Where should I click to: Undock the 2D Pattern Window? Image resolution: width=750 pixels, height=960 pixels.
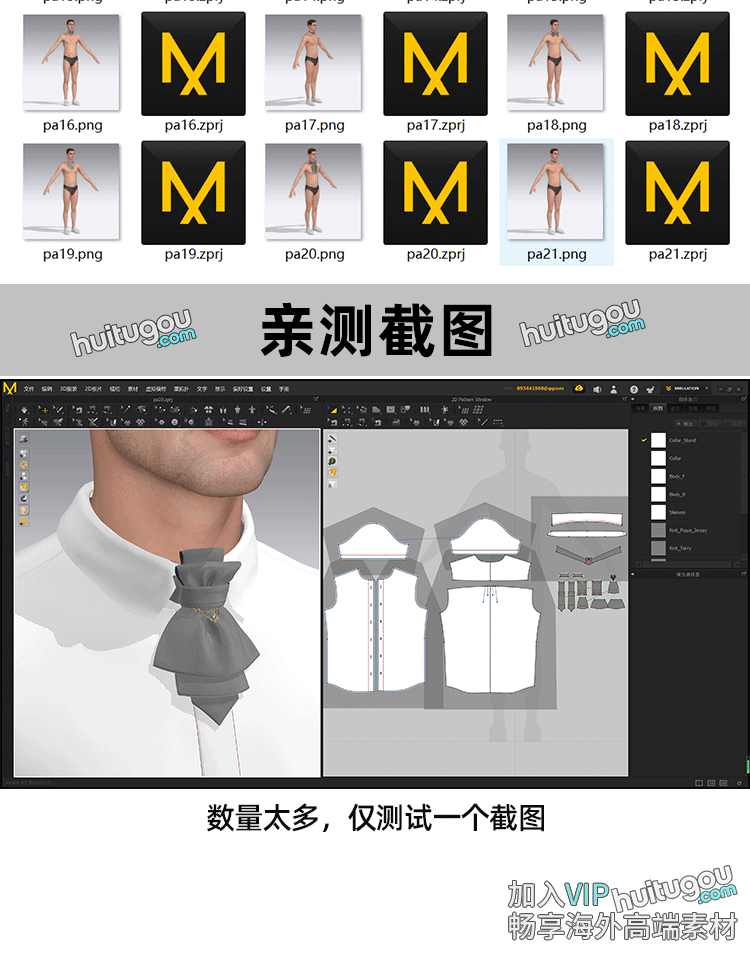[624, 399]
